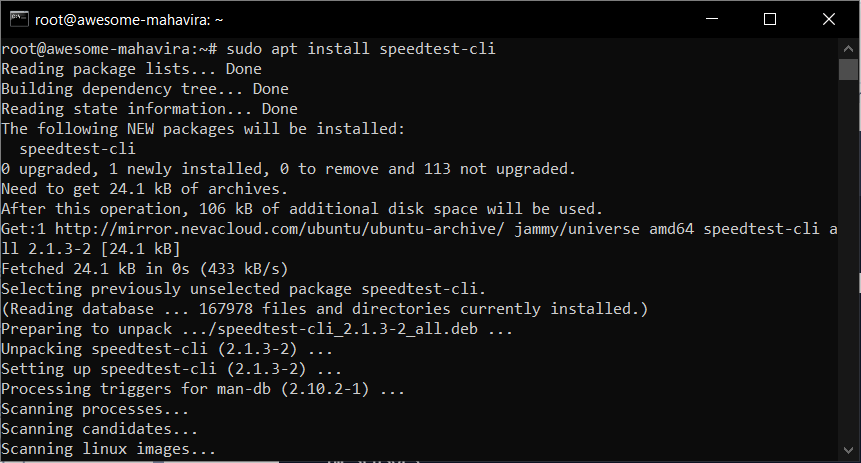Minimize the root@awesome-mahavira terminal window

(x=712, y=19)
